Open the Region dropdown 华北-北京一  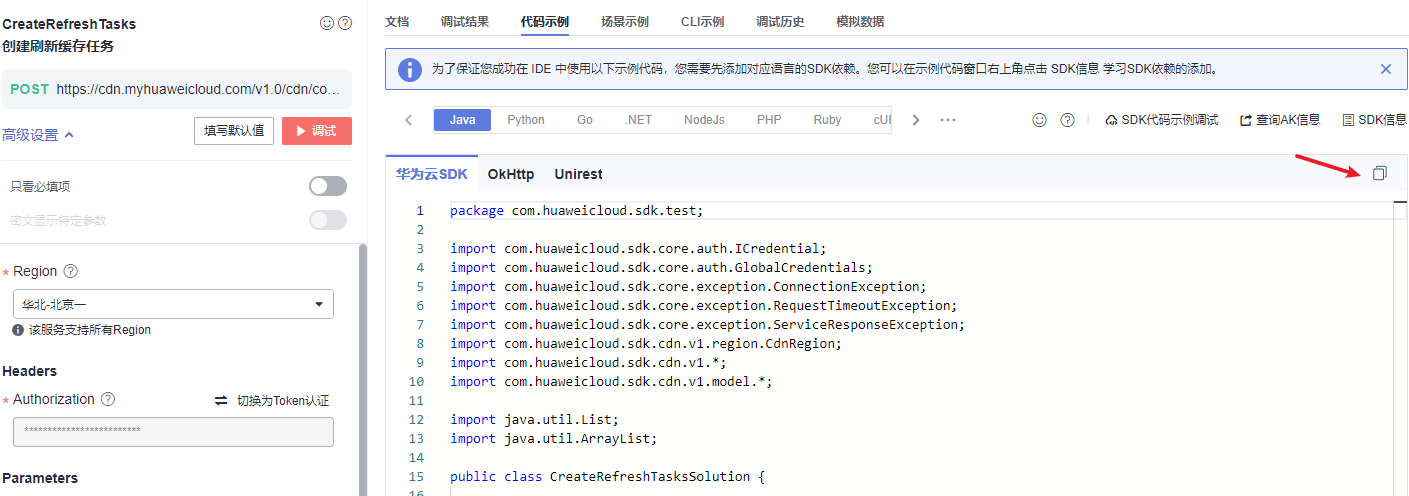tap(173, 304)
